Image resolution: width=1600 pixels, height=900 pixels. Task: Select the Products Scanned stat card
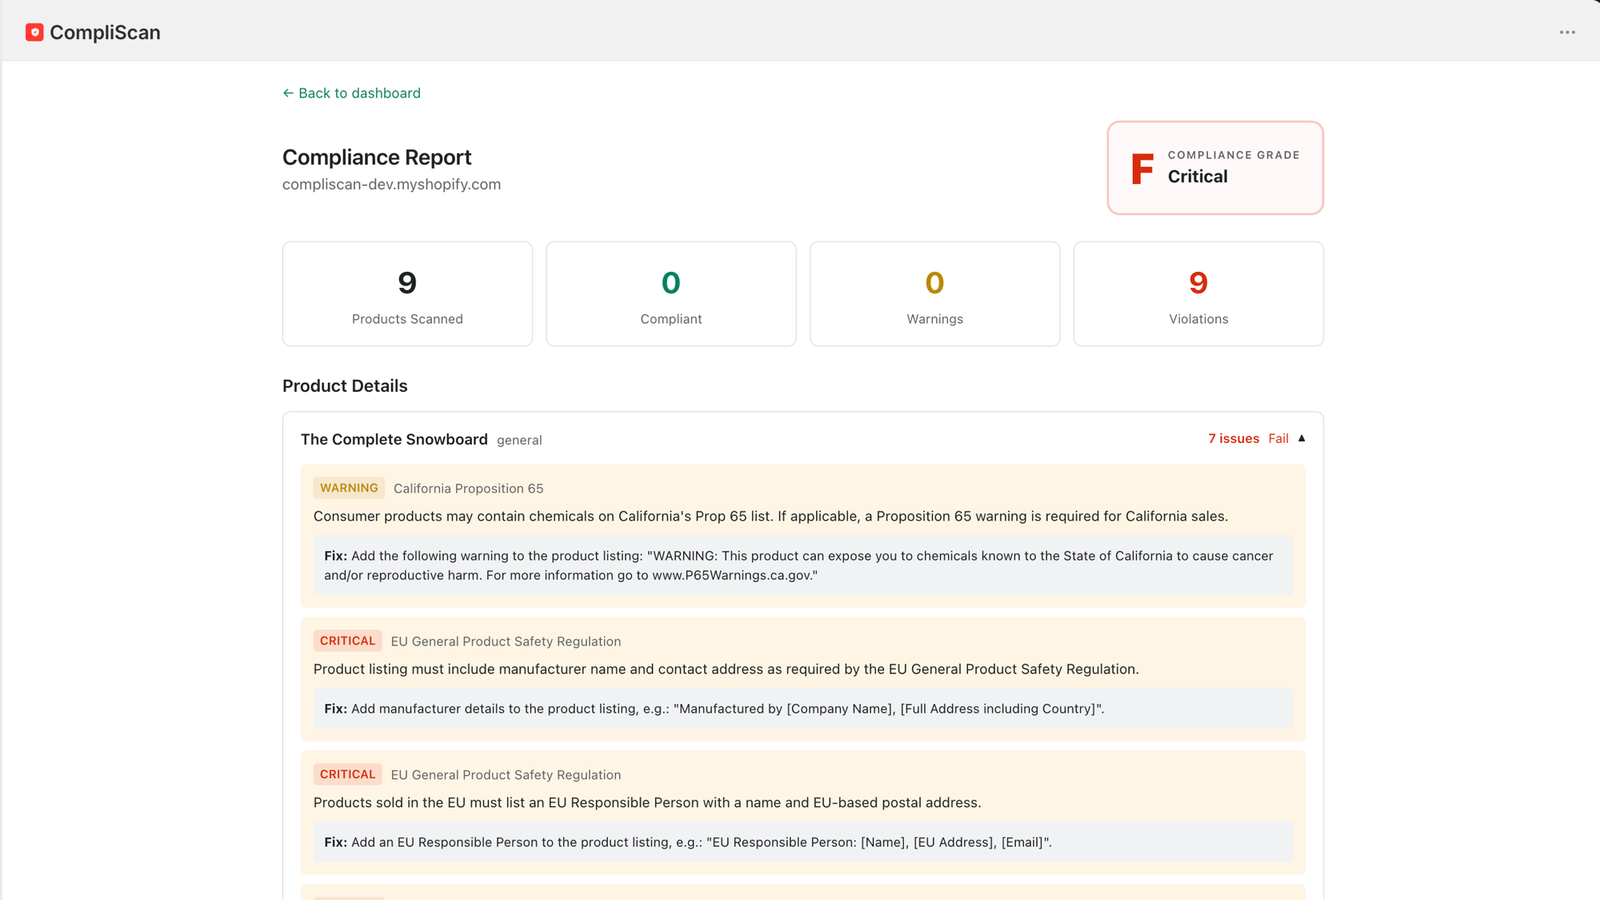point(407,294)
